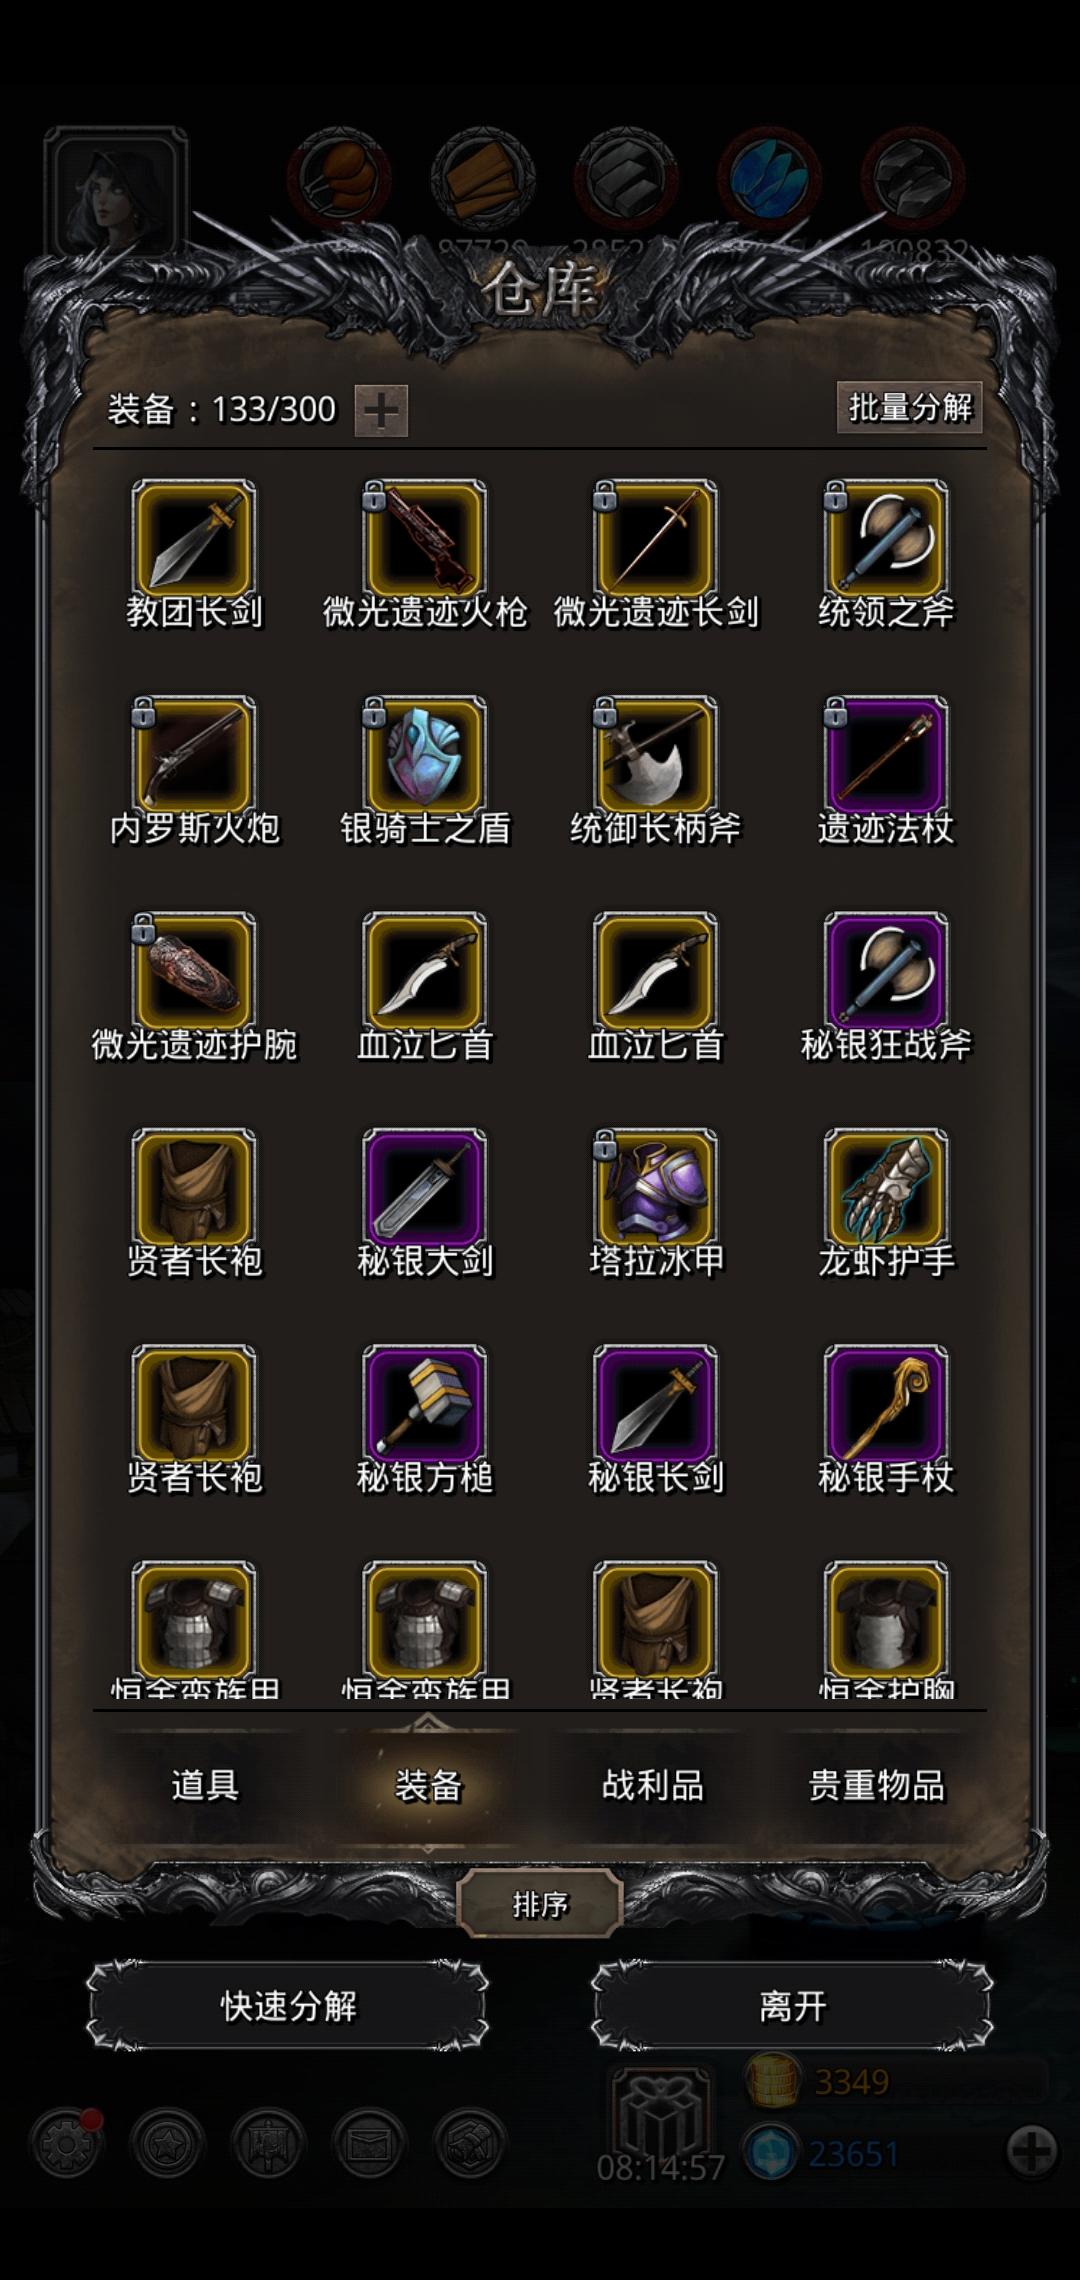Switch to the 战利品 tab
1080x2280 pixels.
click(x=652, y=1785)
